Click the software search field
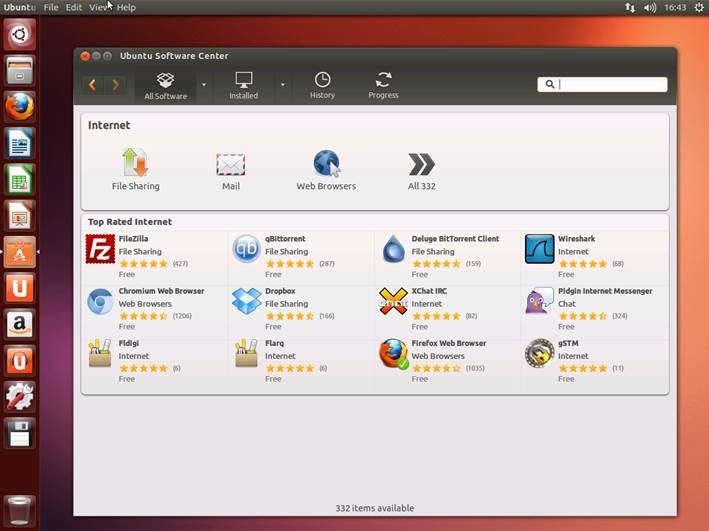The image size is (709, 531). click(602, 84)
